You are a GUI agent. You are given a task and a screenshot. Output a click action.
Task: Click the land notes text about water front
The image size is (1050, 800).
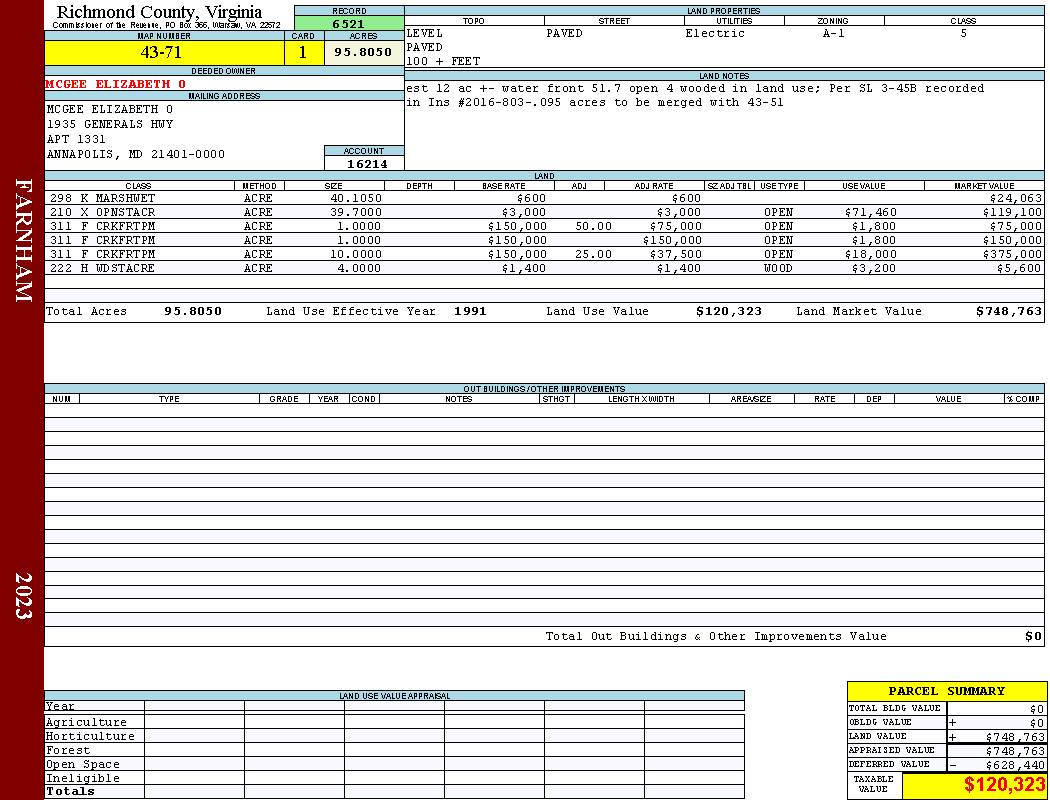tap(695, 95)
